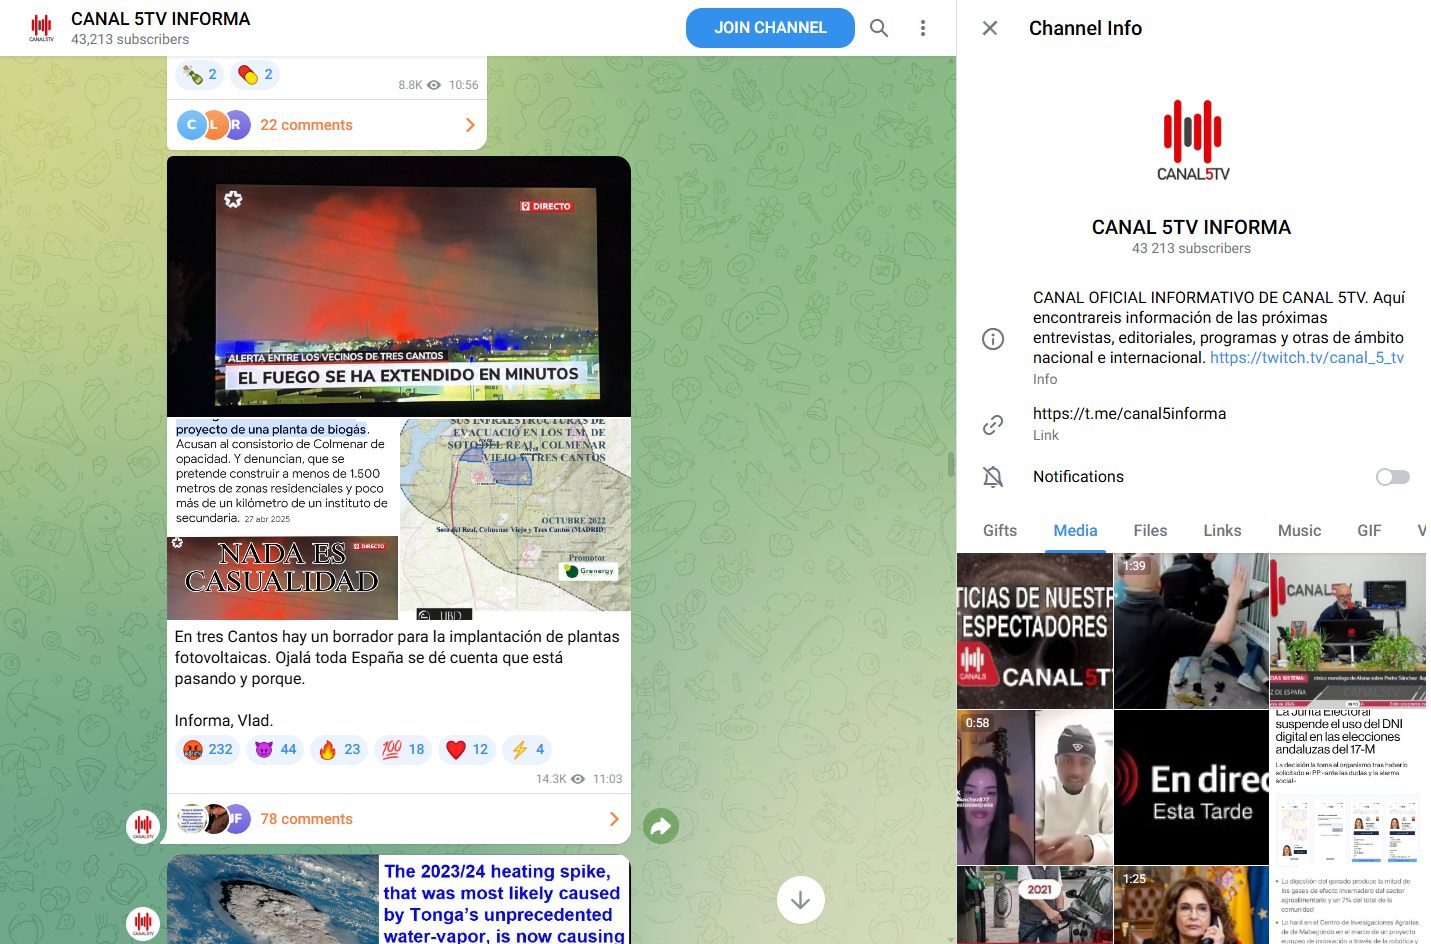Toggle the Notifications switch
1431x944 pixels.
coord(1392,477)
